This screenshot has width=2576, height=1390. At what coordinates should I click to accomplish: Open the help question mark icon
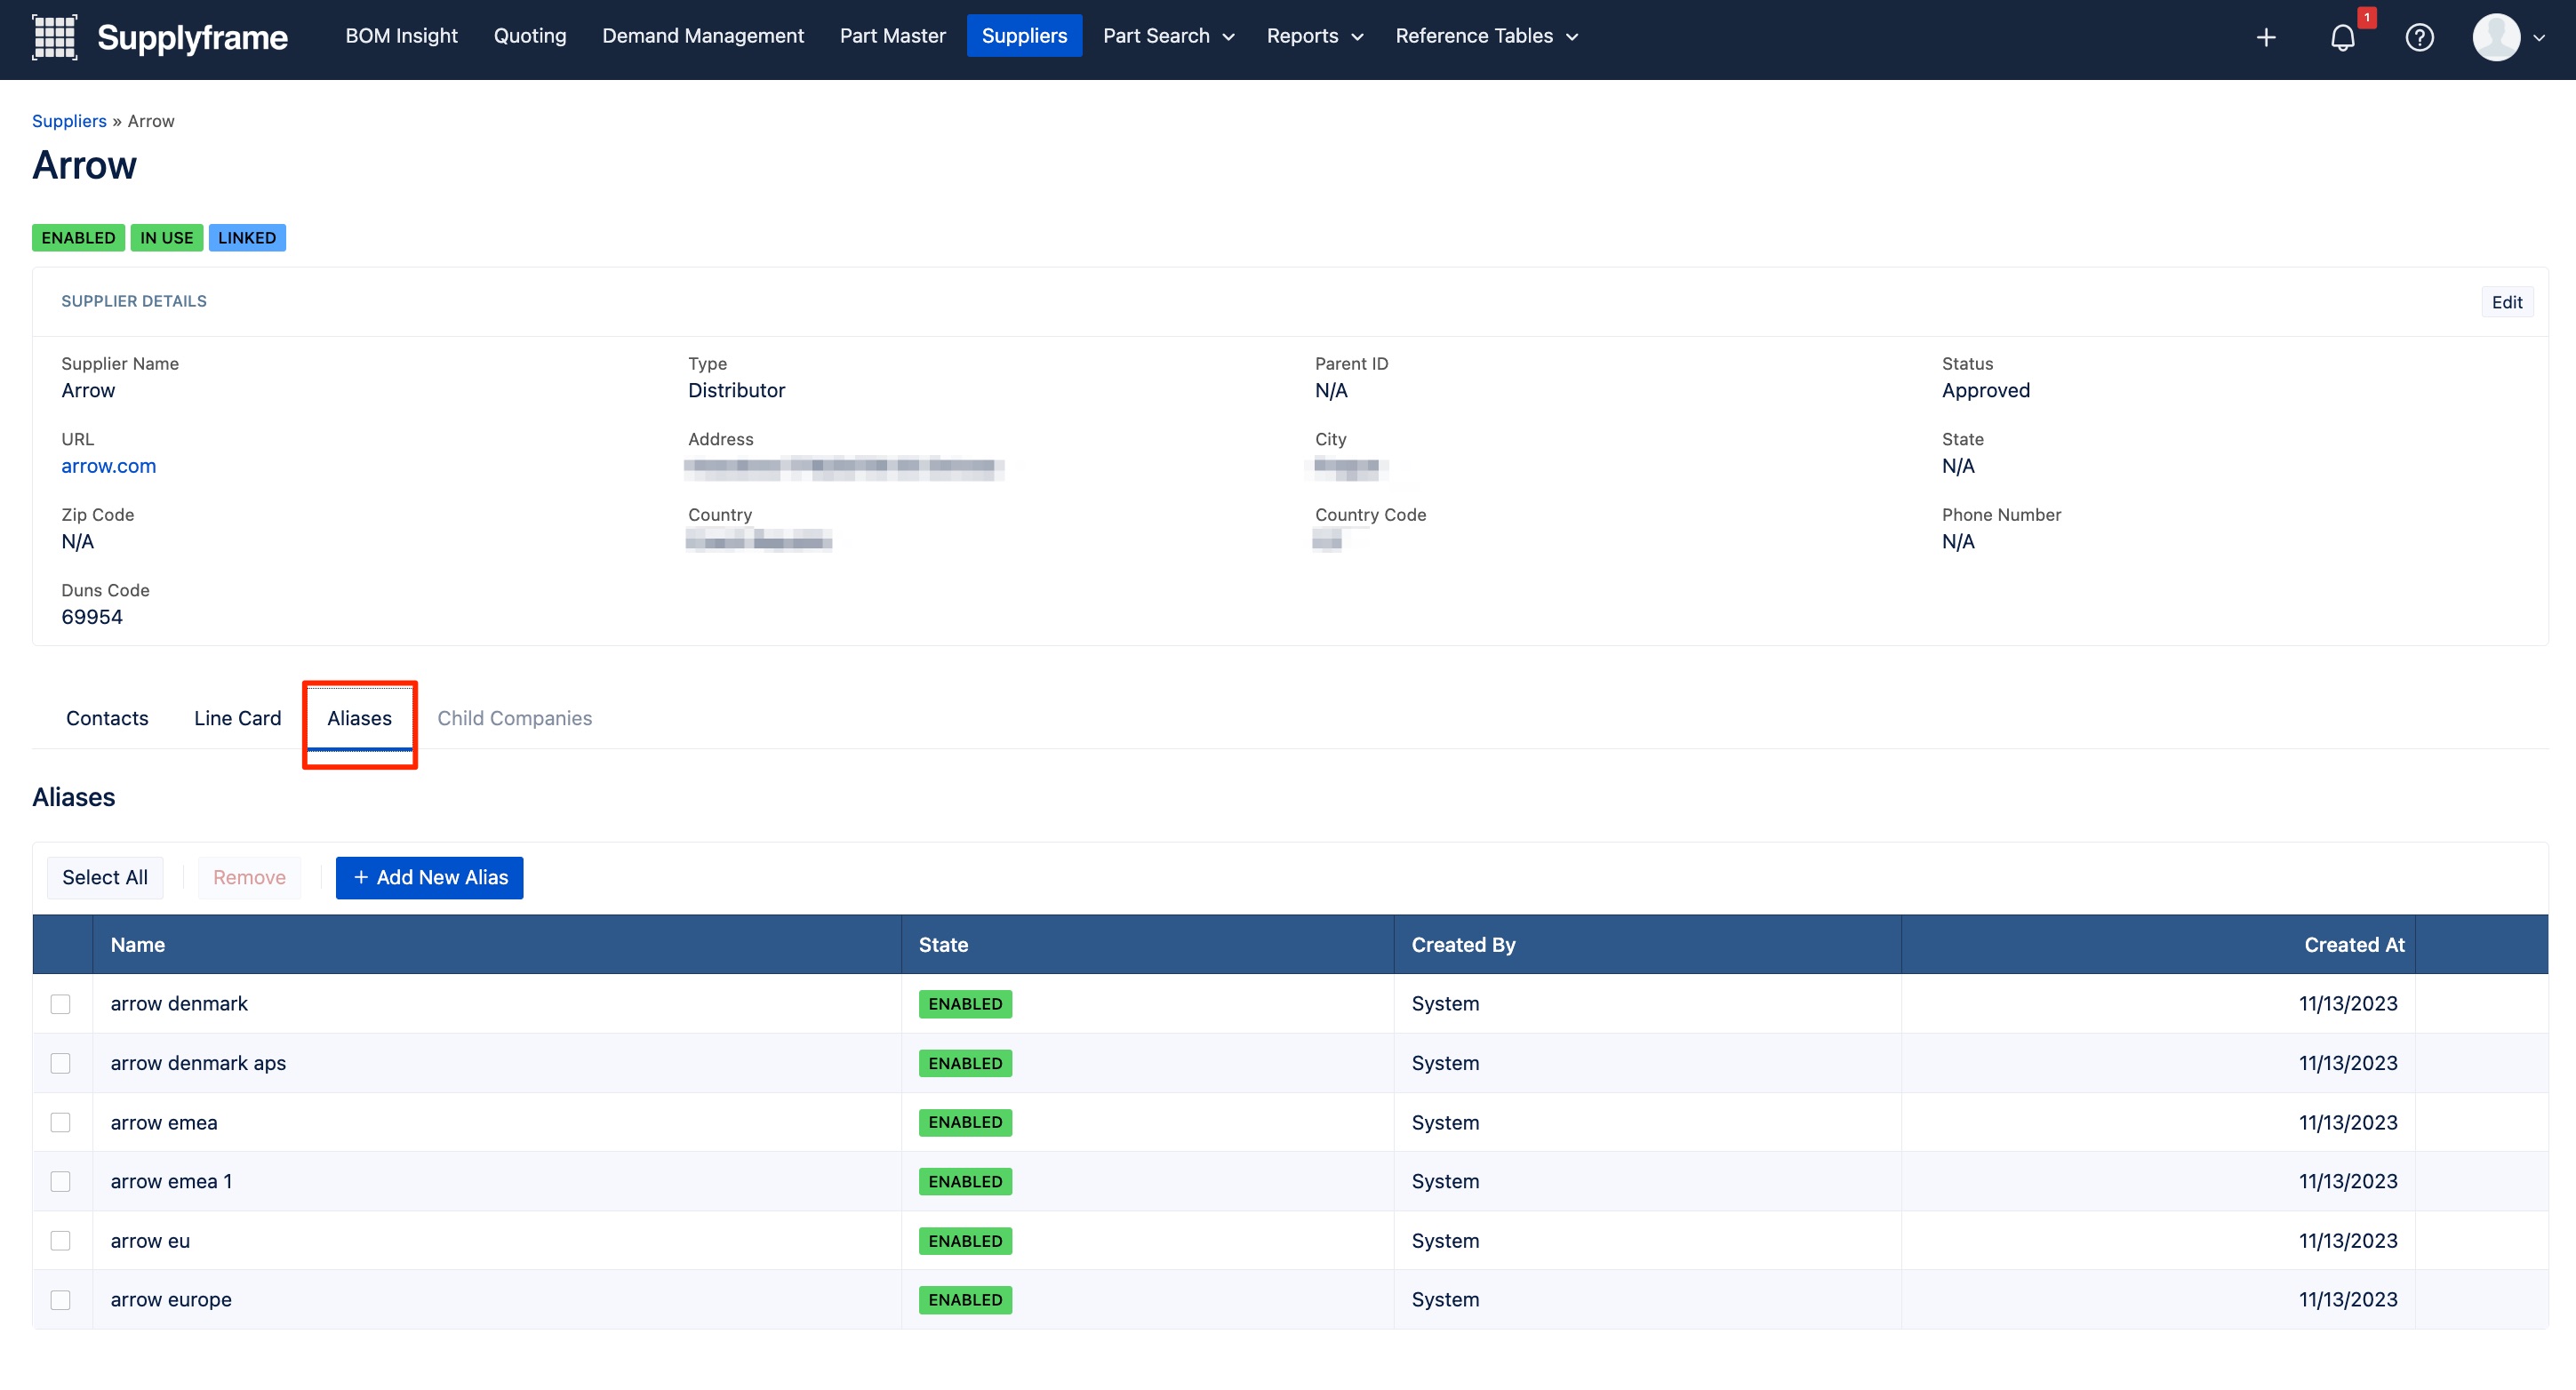click(x=2419, y=38)
